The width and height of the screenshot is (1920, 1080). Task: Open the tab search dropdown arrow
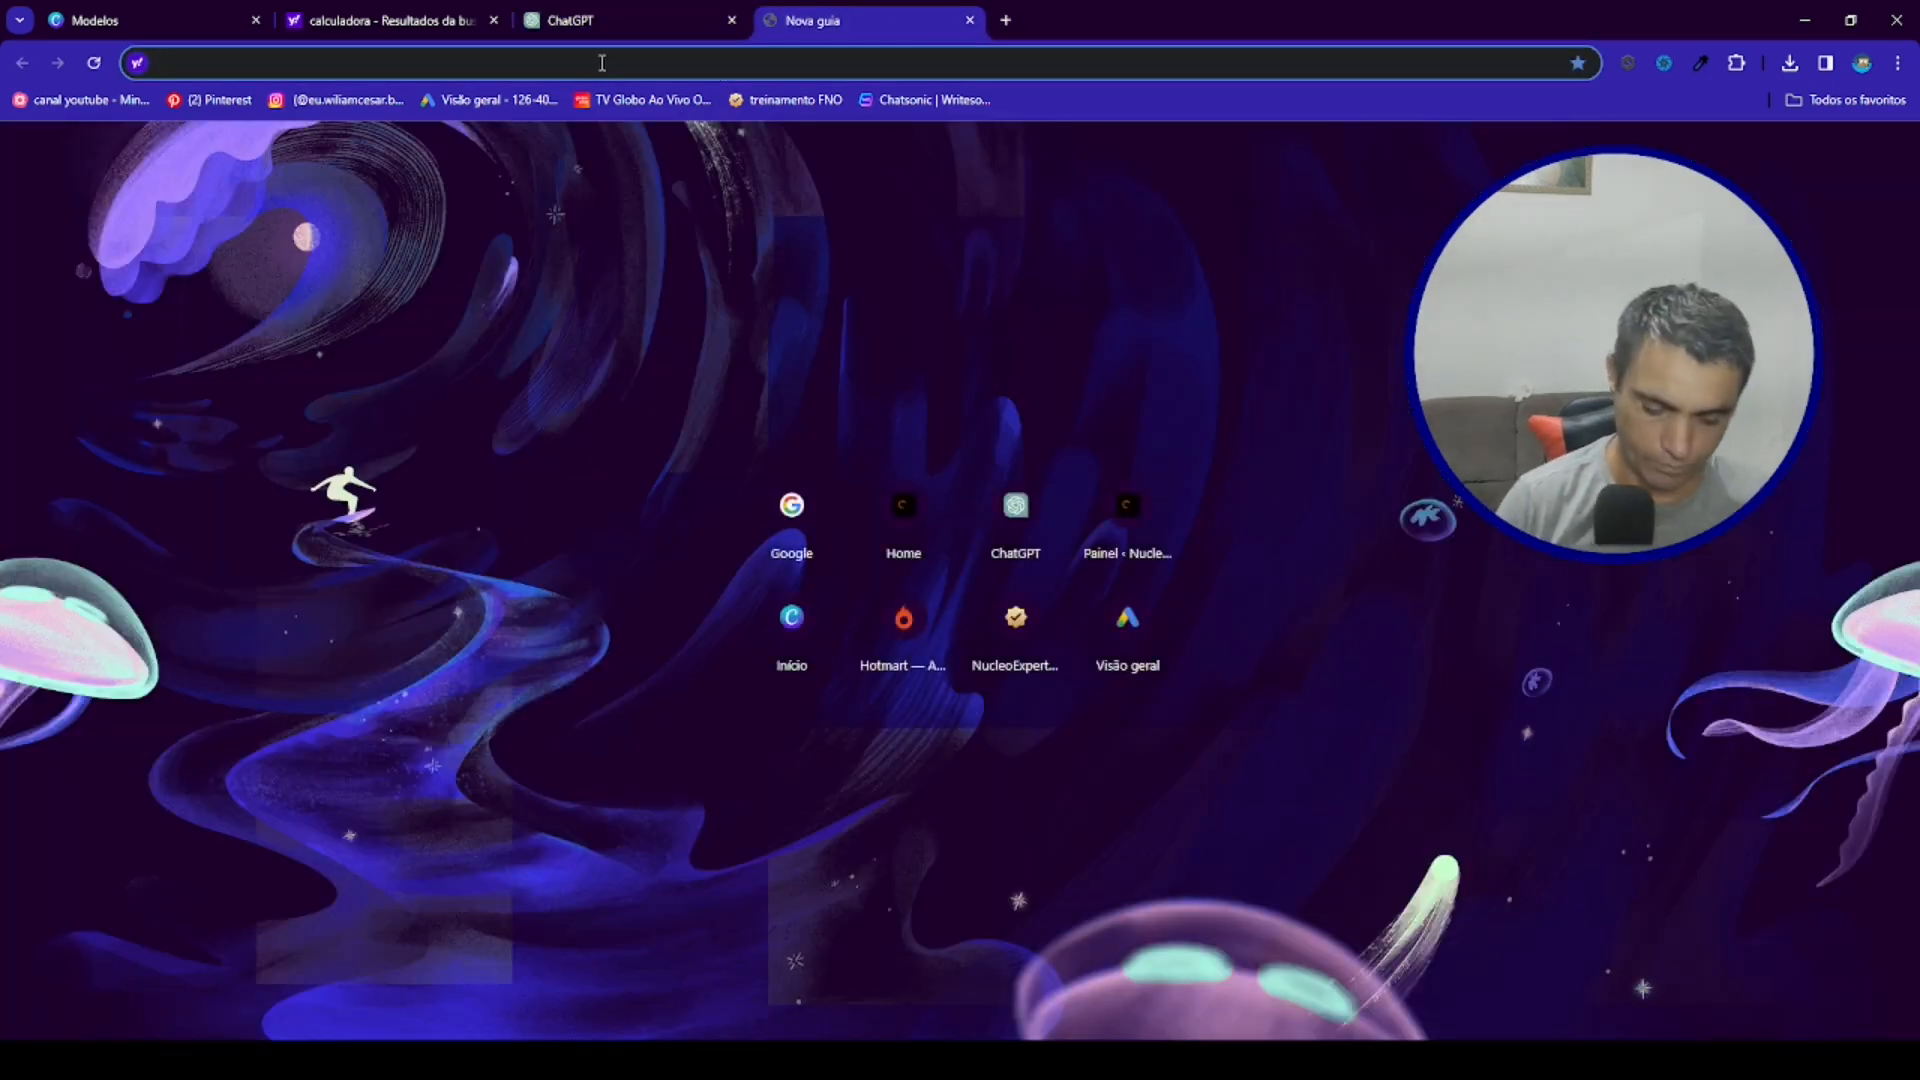20,20
